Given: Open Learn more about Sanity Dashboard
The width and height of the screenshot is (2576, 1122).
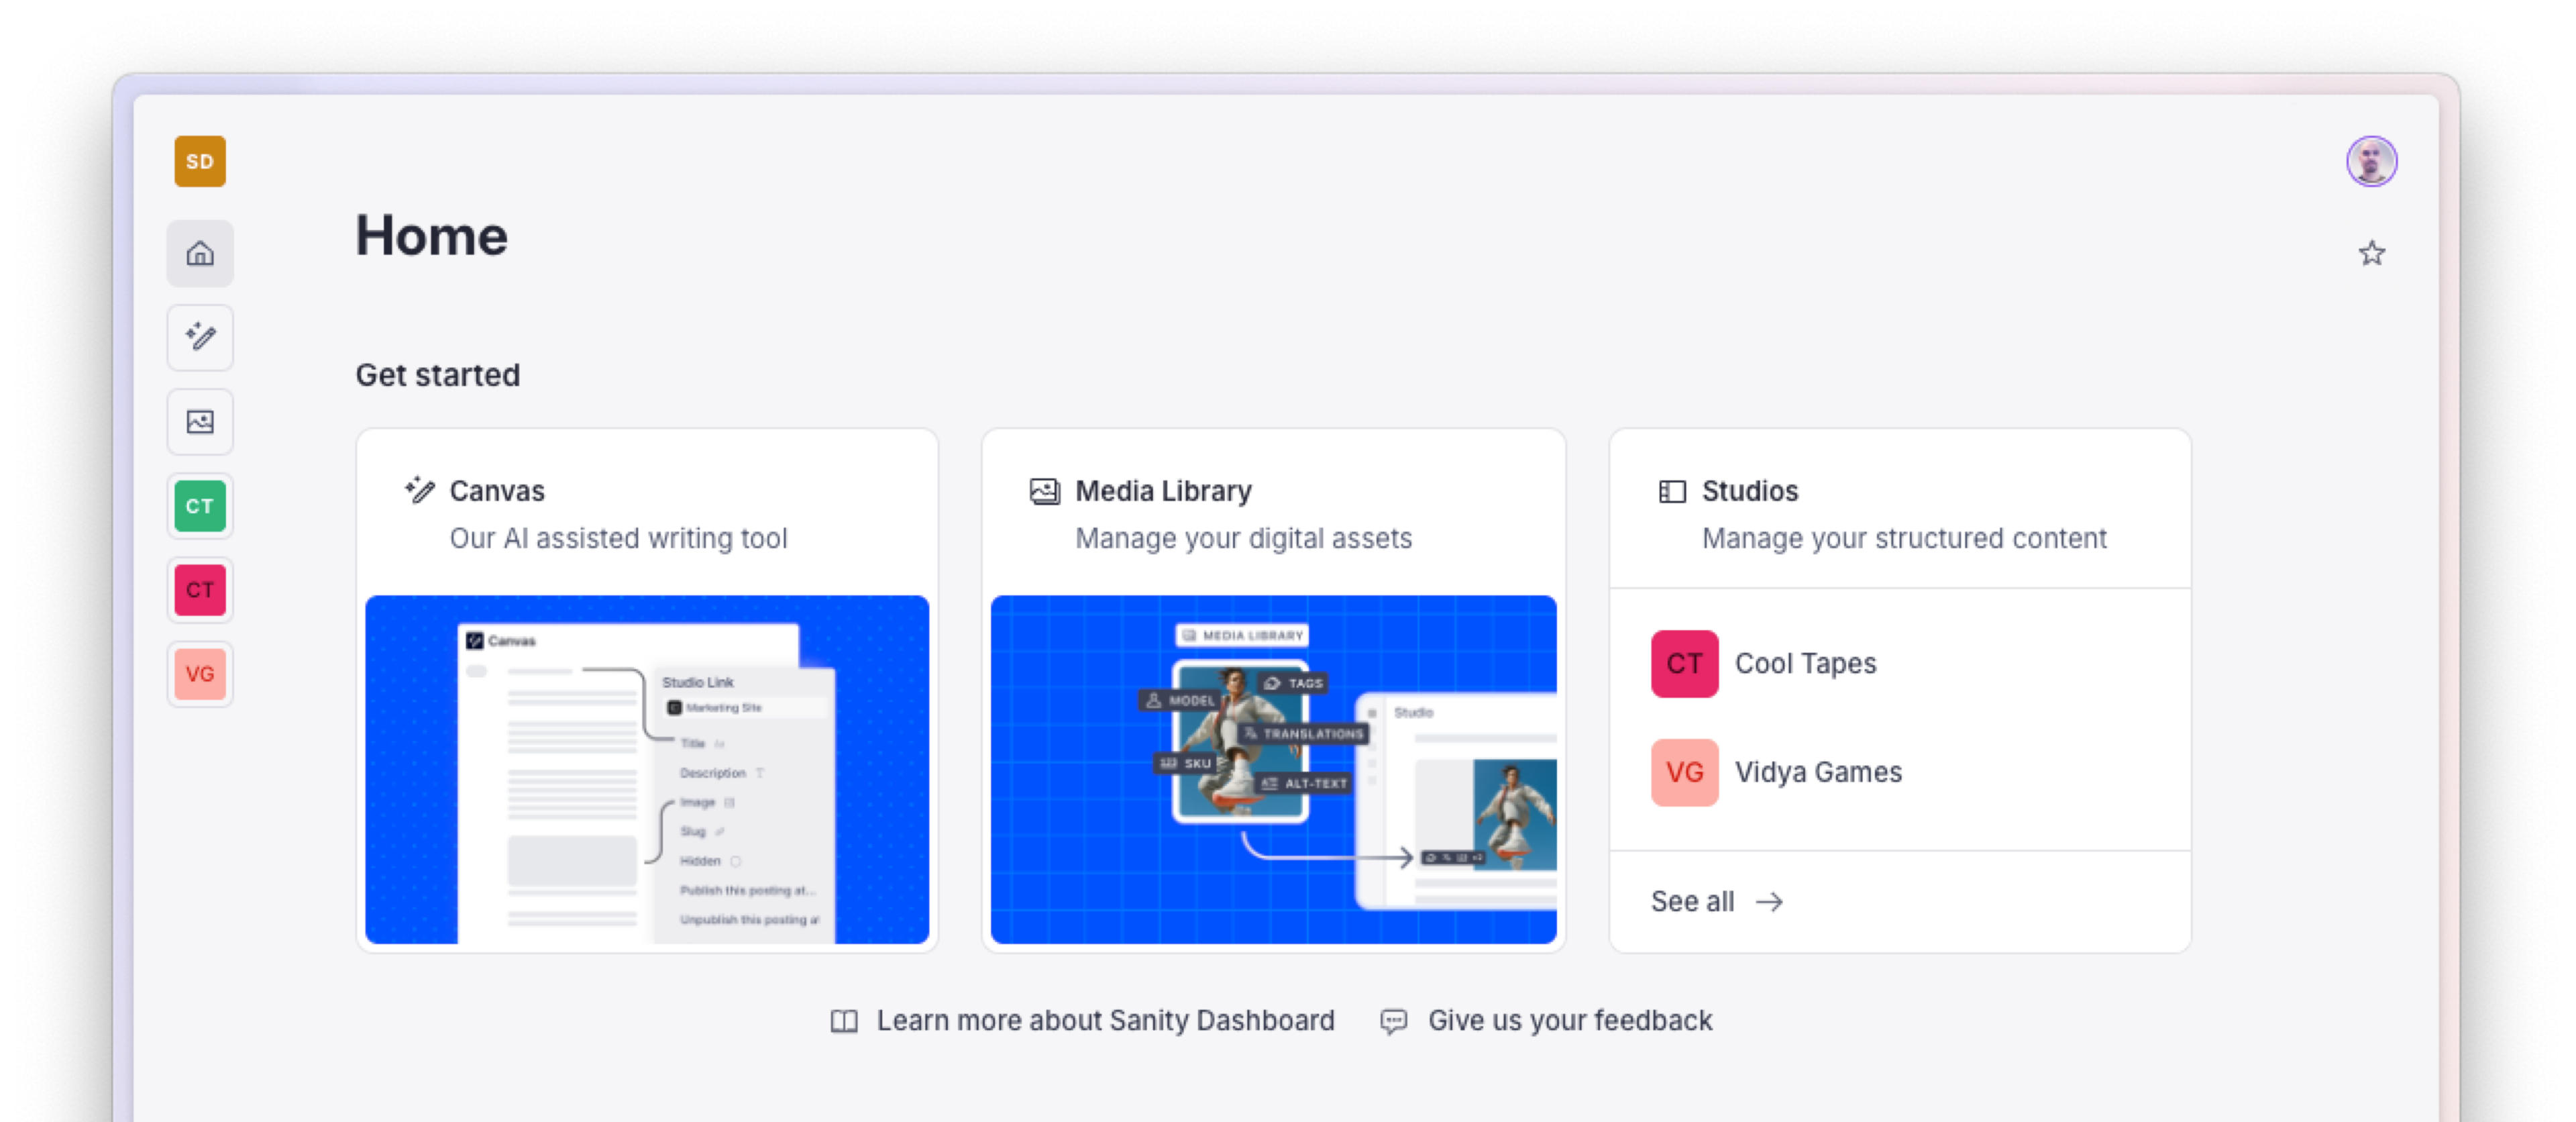Looking at the screenshot, I should pos(1104,1021).
